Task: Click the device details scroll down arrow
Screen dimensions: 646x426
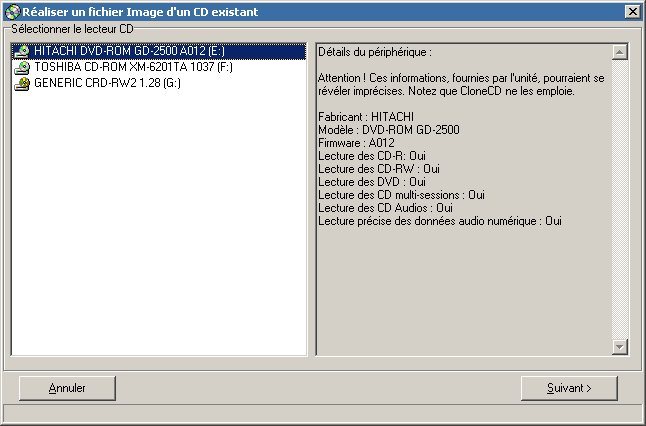Action: click(620, 346)
